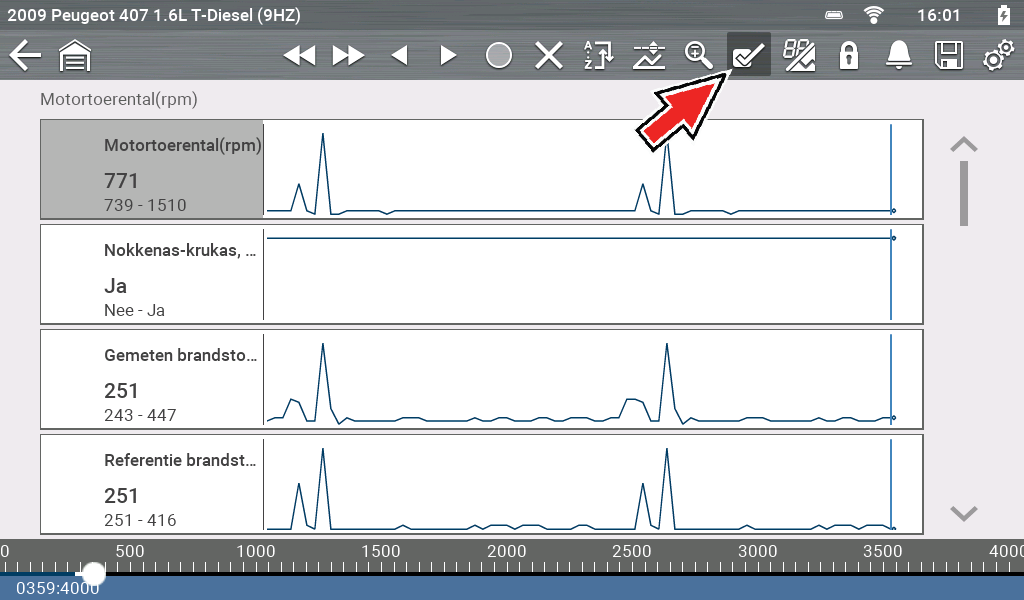Clear the data using the X icon

pyautogui.click(x=548, y=55)
